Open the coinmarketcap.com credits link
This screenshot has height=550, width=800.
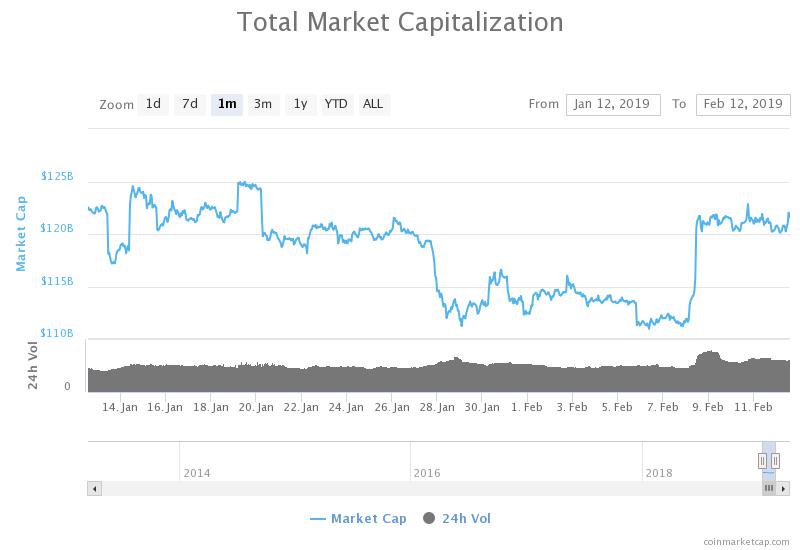tap(746, 541)
